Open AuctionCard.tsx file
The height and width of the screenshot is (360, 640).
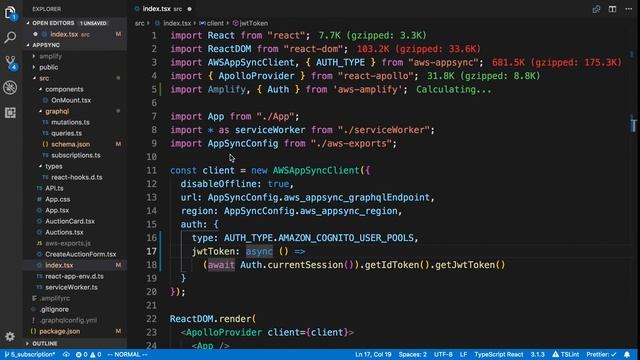pos(75,221)
